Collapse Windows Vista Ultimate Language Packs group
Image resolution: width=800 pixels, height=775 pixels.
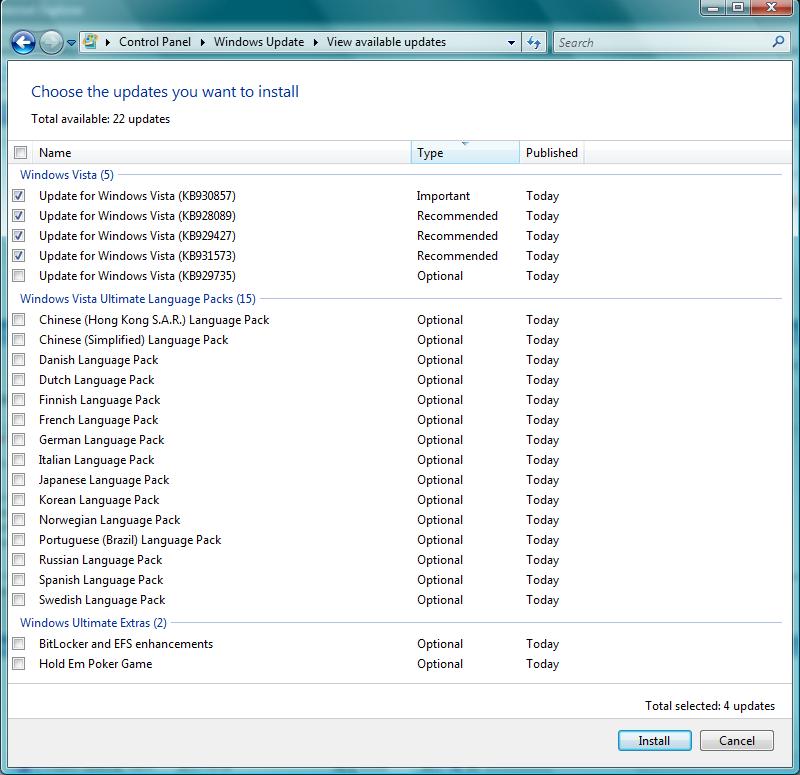(138, 298)
